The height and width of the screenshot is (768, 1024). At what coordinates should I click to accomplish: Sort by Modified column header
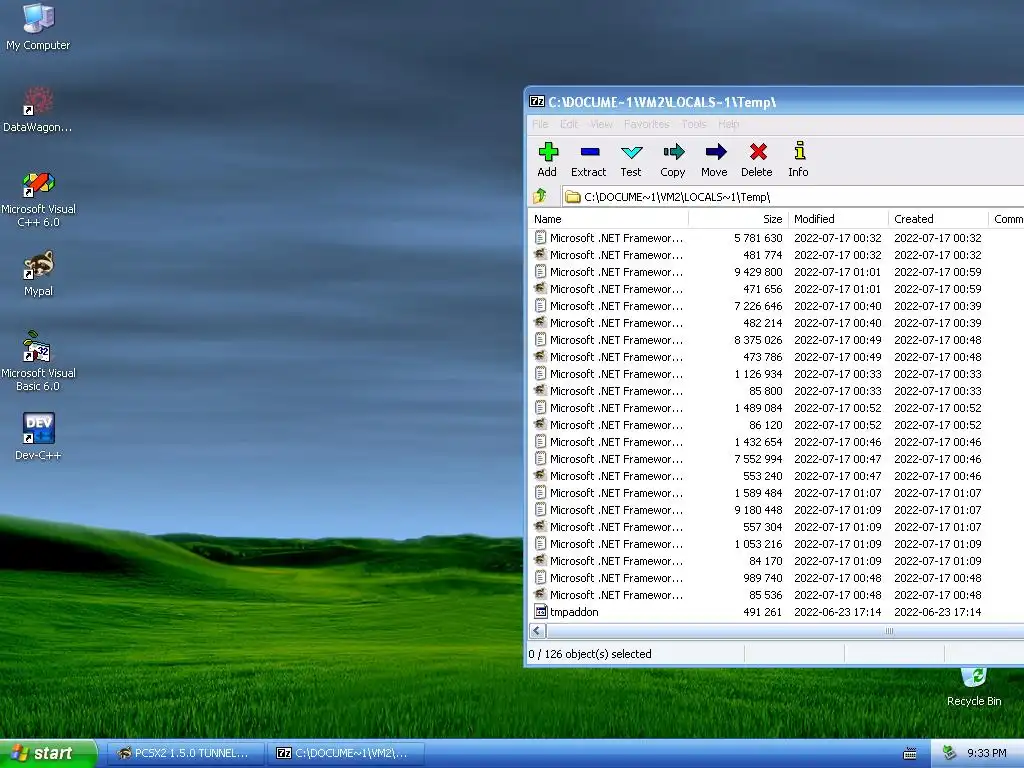tap(839, 219)
